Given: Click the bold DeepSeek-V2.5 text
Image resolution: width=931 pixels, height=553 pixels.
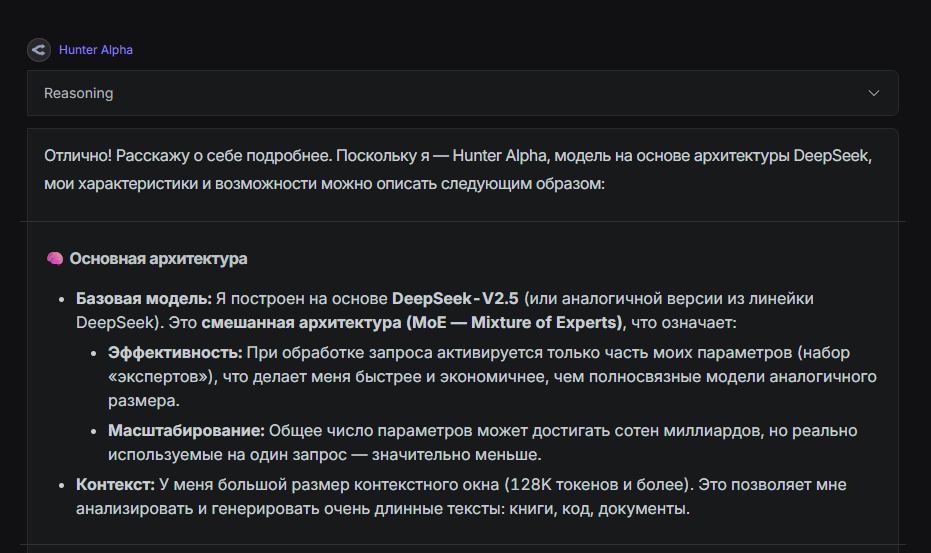Looking at the screenshot, I should click(x=455, y=298).
